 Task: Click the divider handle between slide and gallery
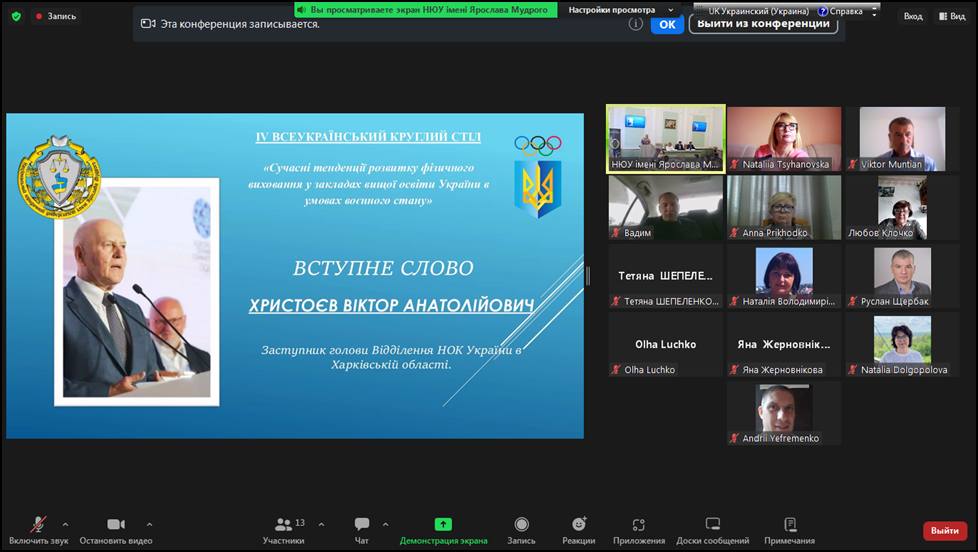pyautogui.click(x=588, y=276)
